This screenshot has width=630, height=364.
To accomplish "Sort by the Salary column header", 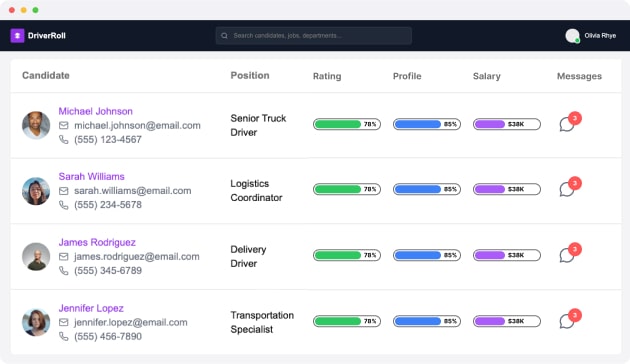I will (x=487, y=76).
